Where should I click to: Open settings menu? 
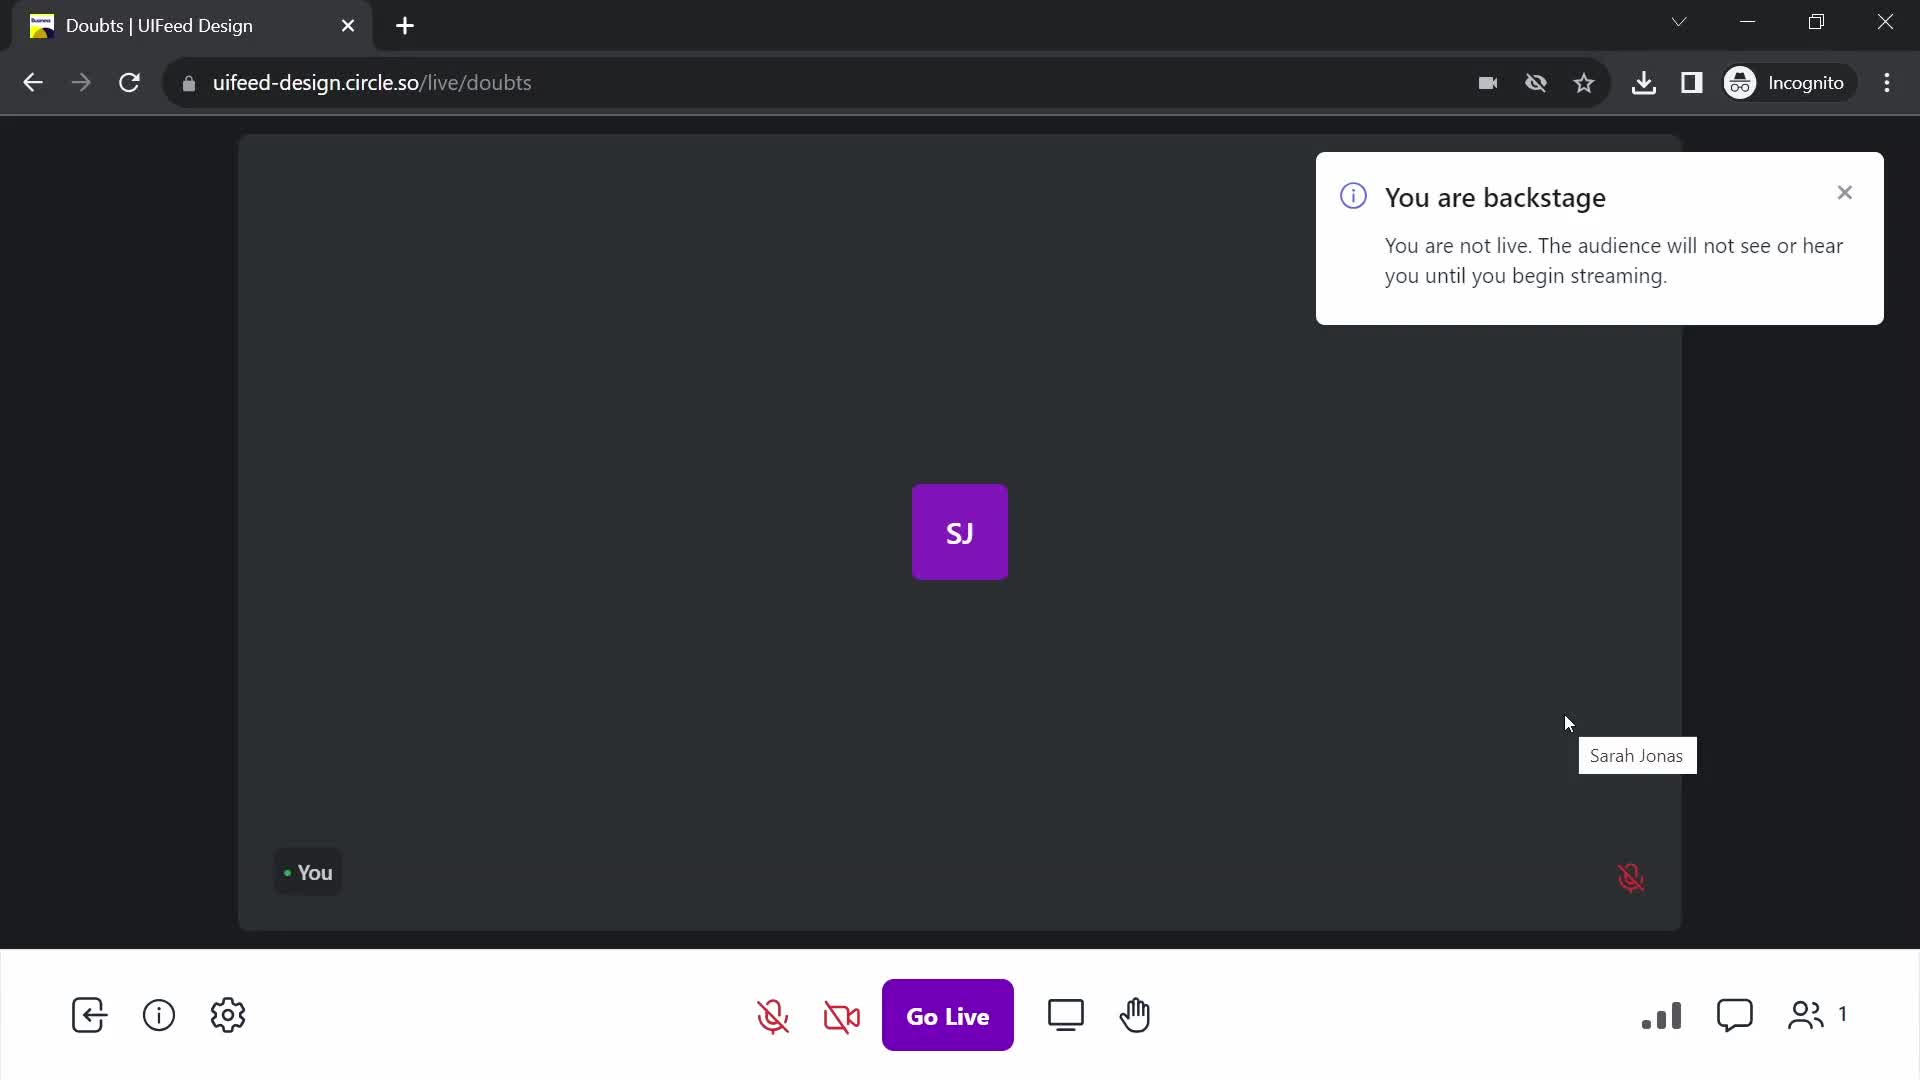point(227,1015)
